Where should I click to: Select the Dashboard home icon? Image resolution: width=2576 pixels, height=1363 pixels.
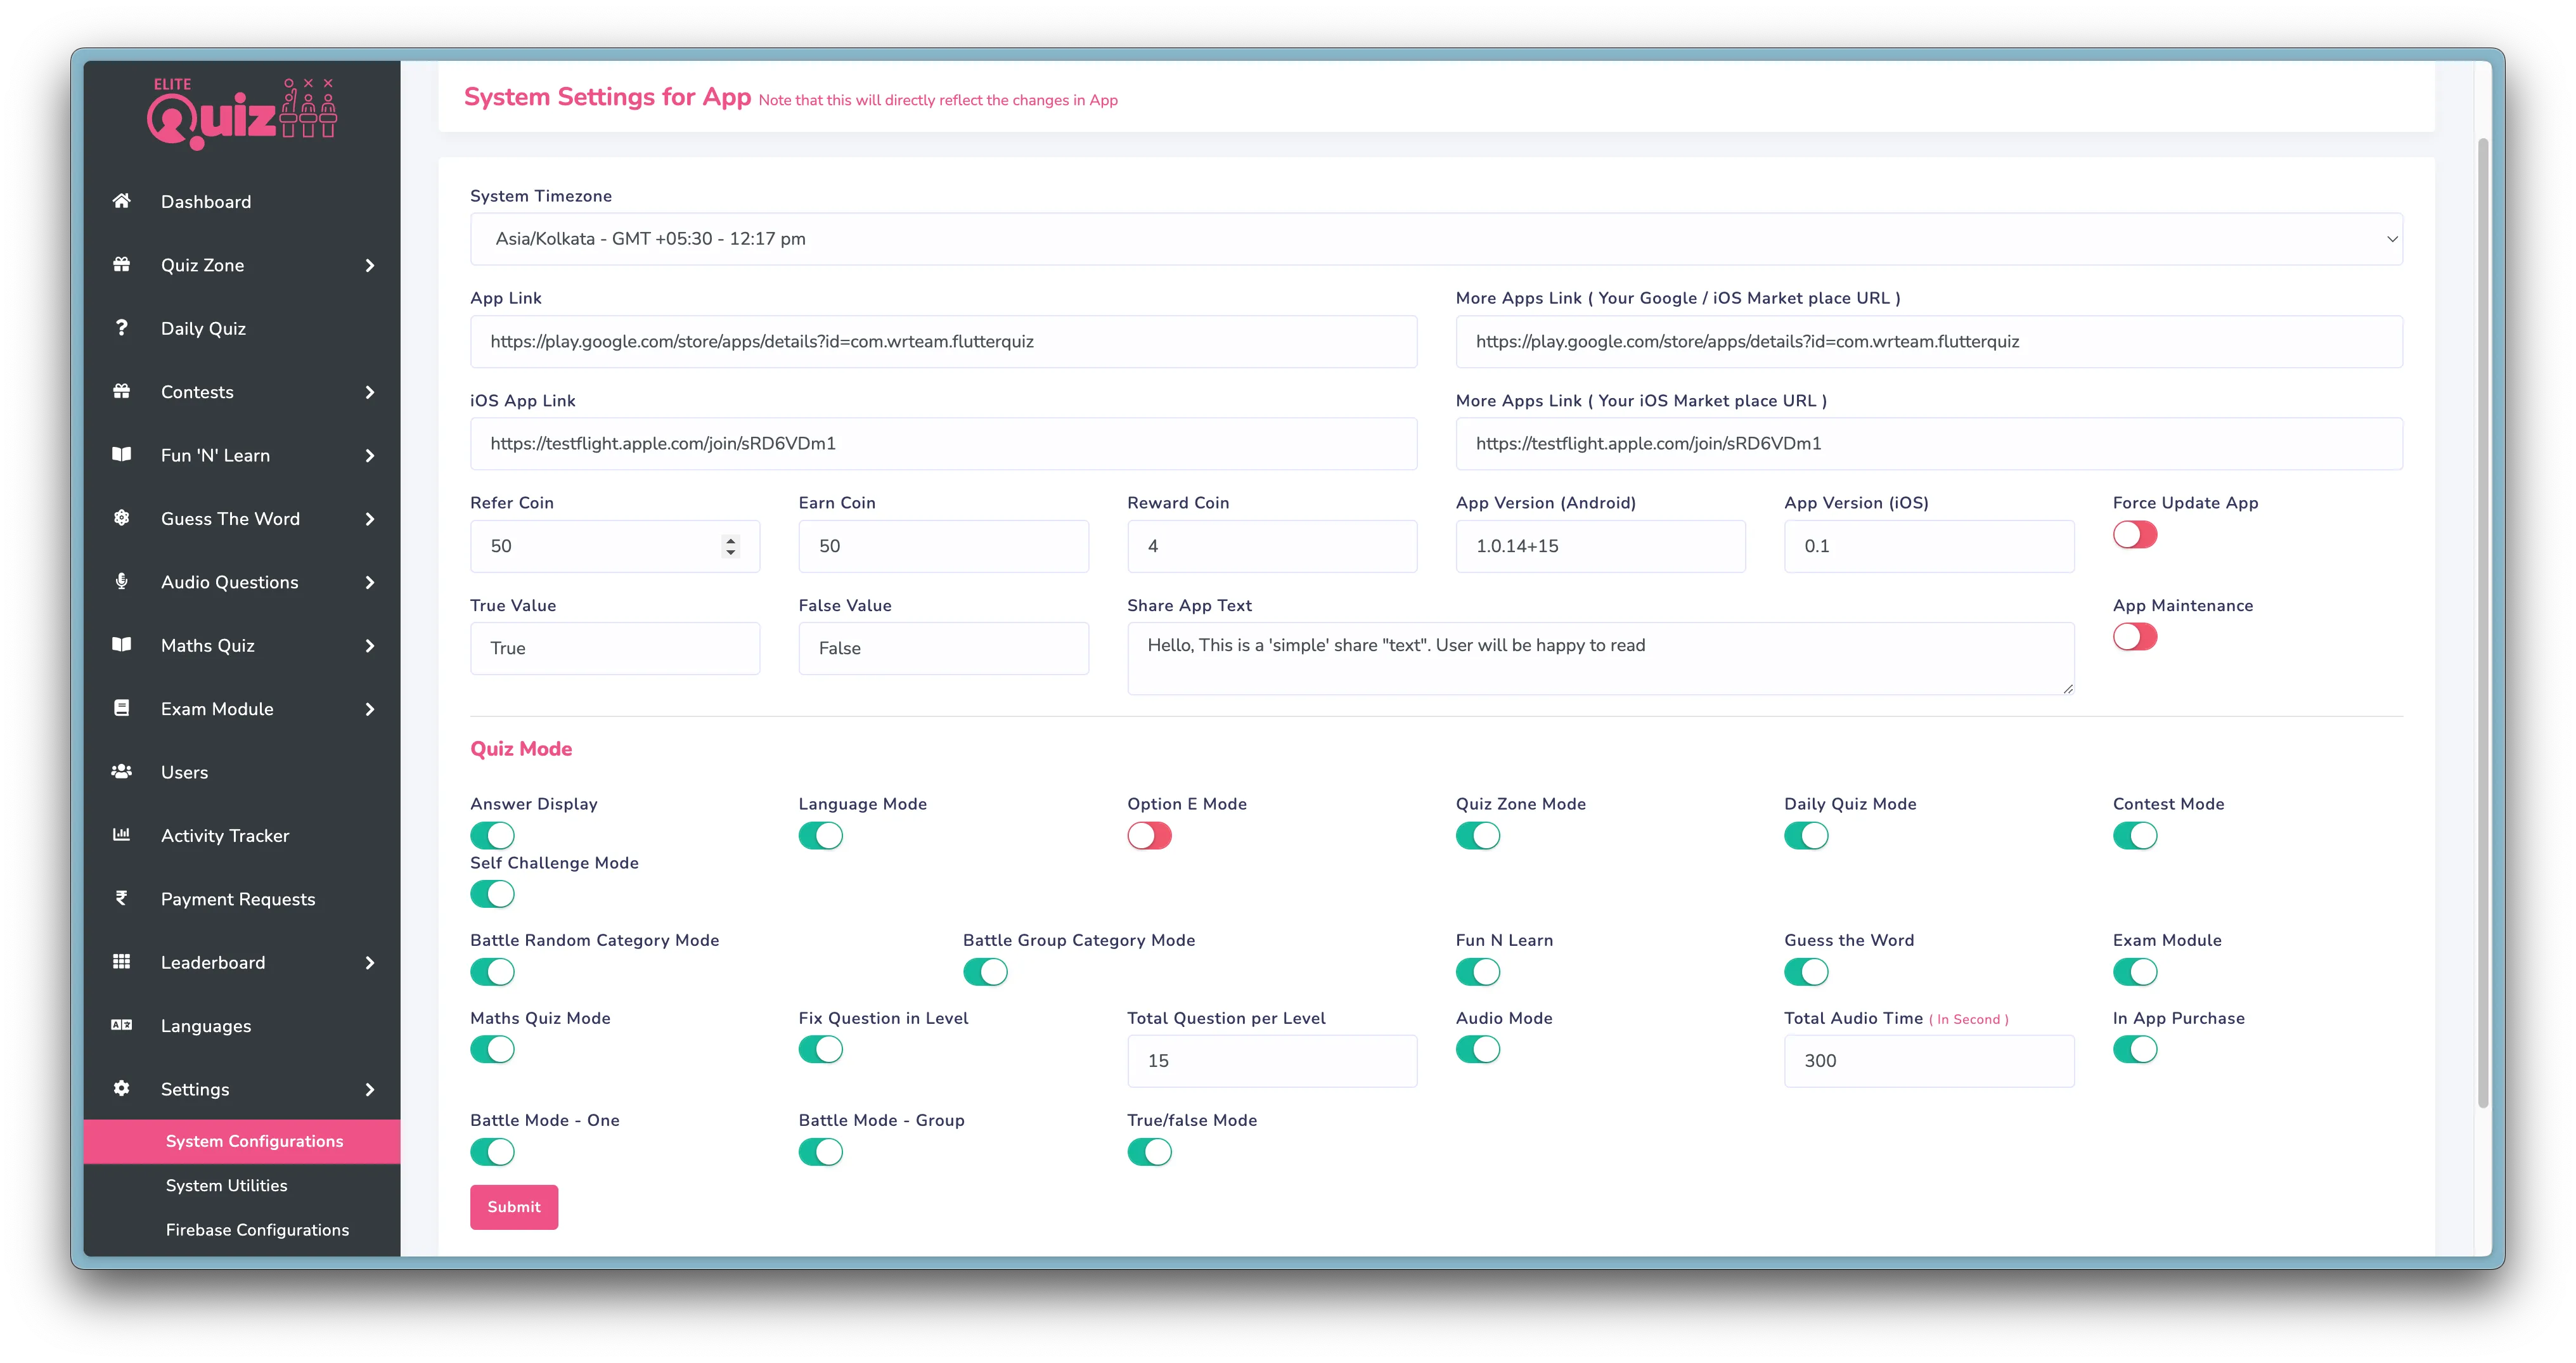(121, 201)
